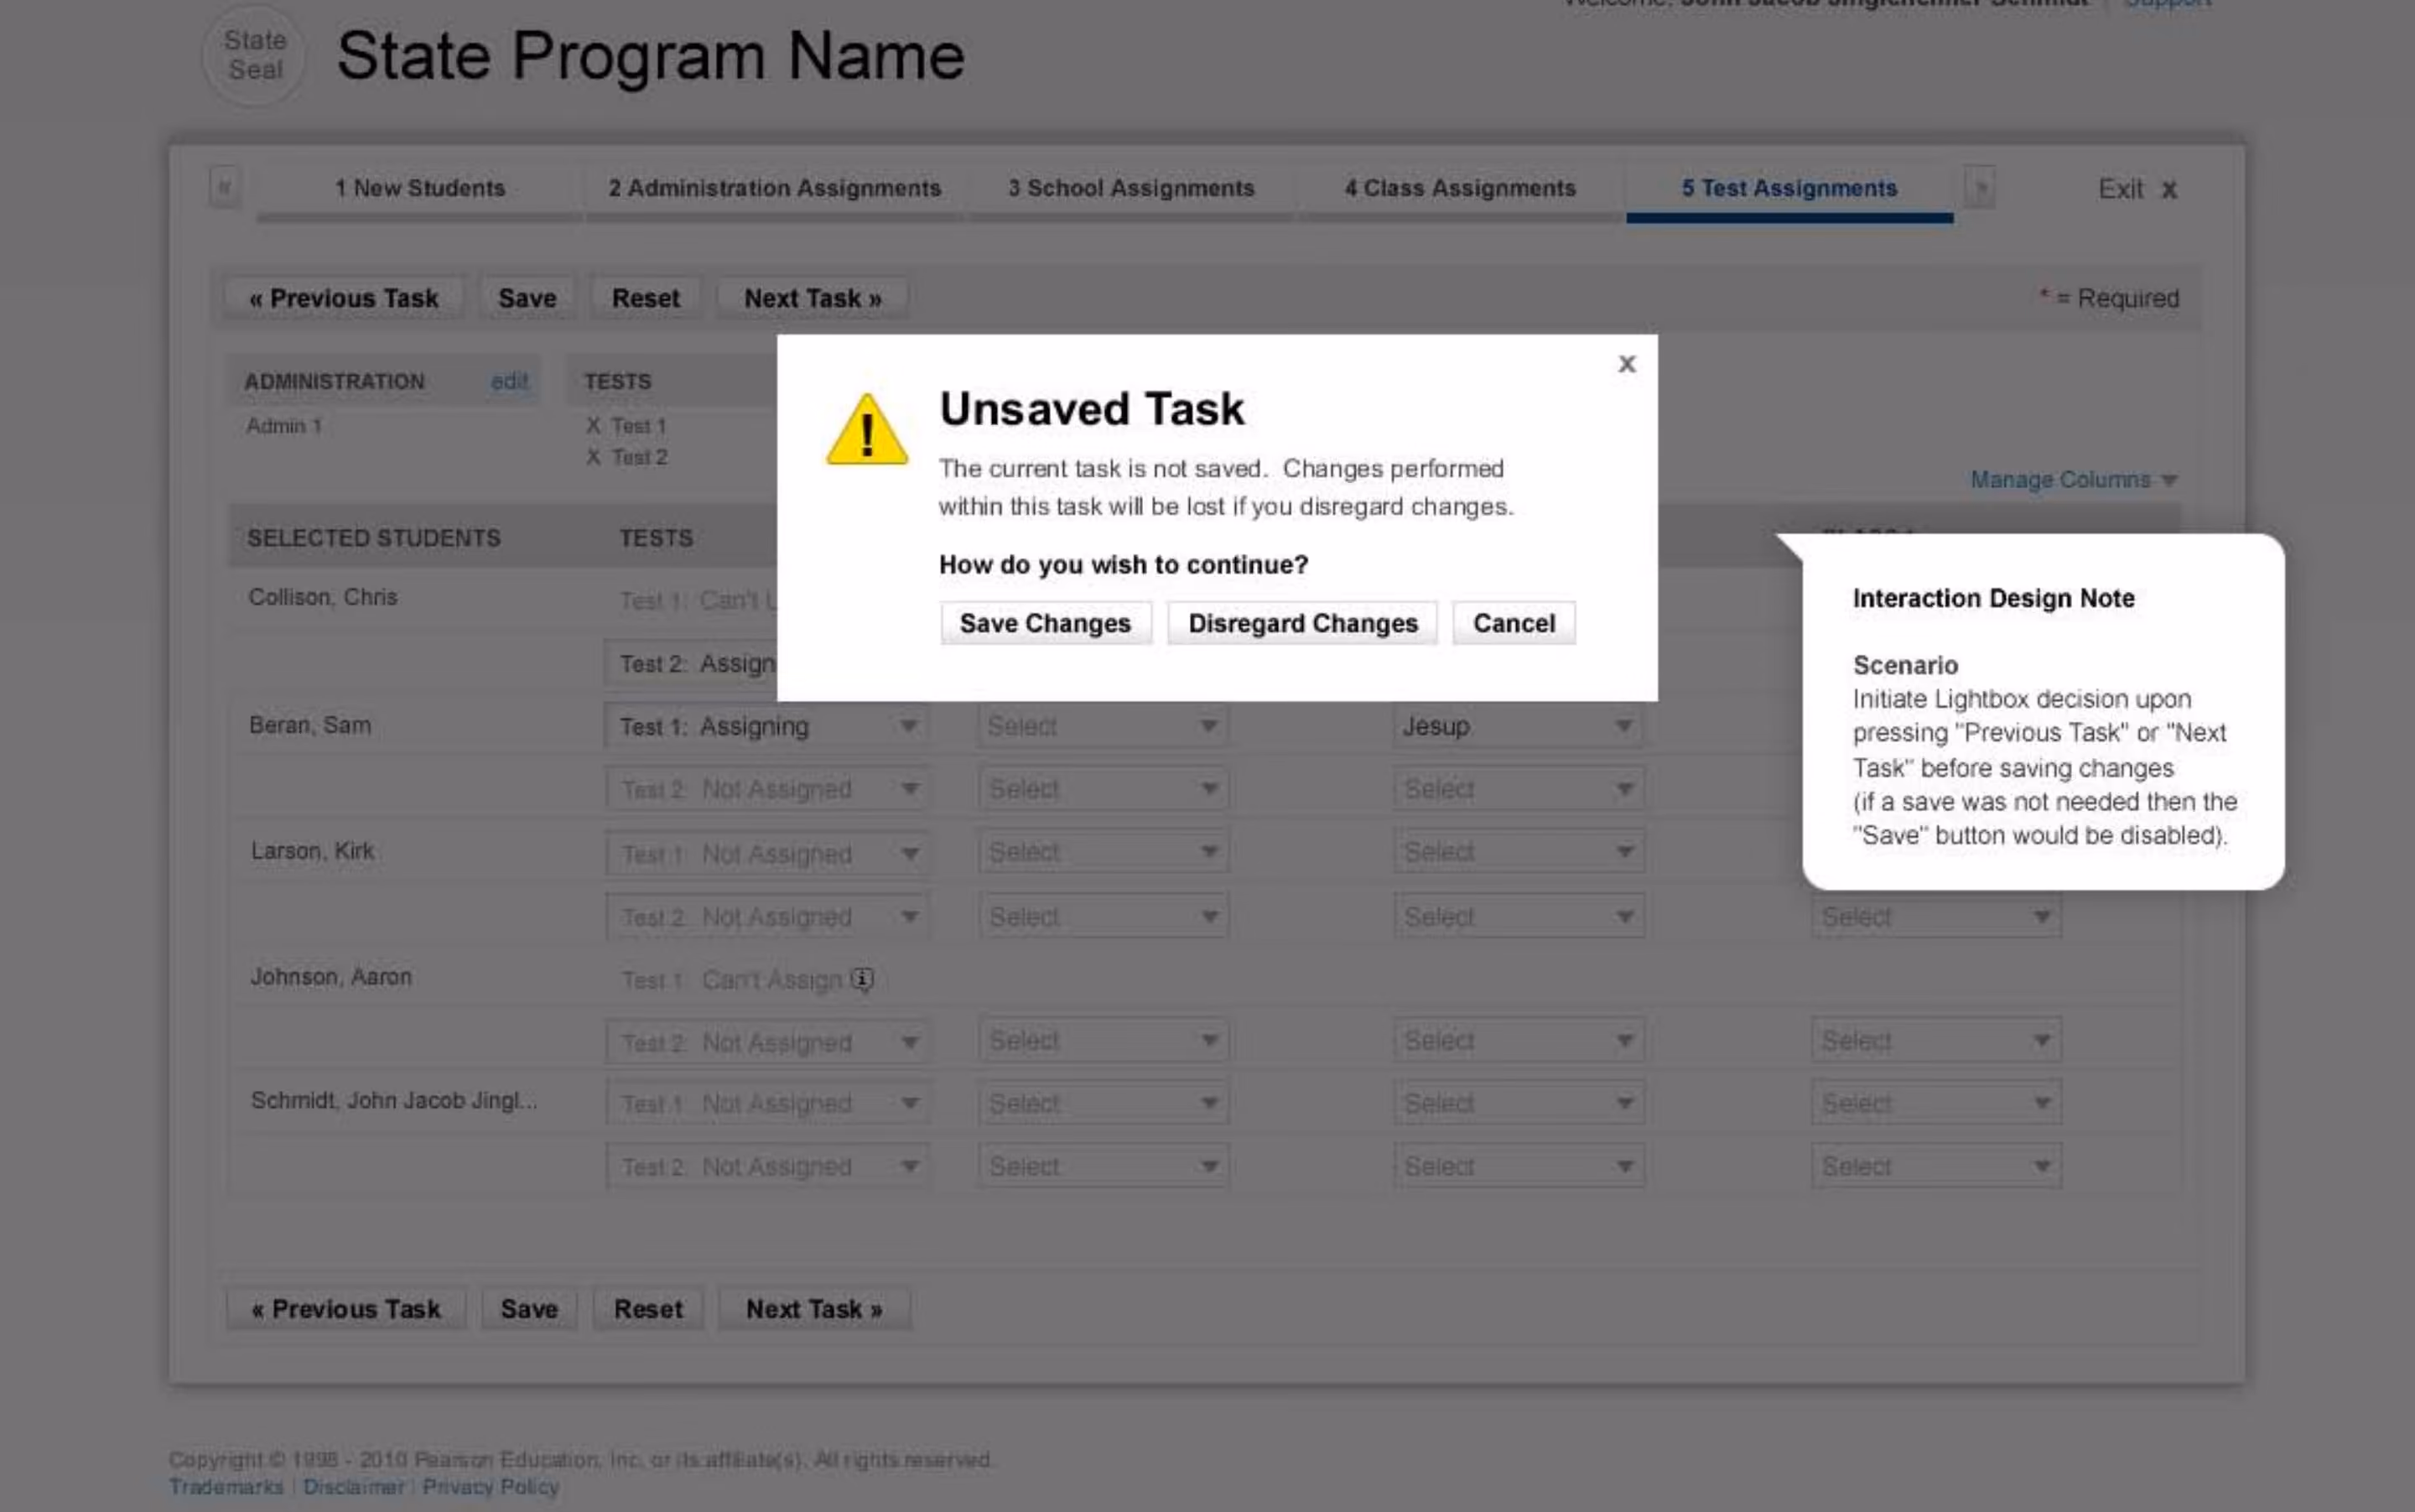Viewport: 2415px width, 1512px height.
Task: Click the State Seal logo
Action: (254, 55)
